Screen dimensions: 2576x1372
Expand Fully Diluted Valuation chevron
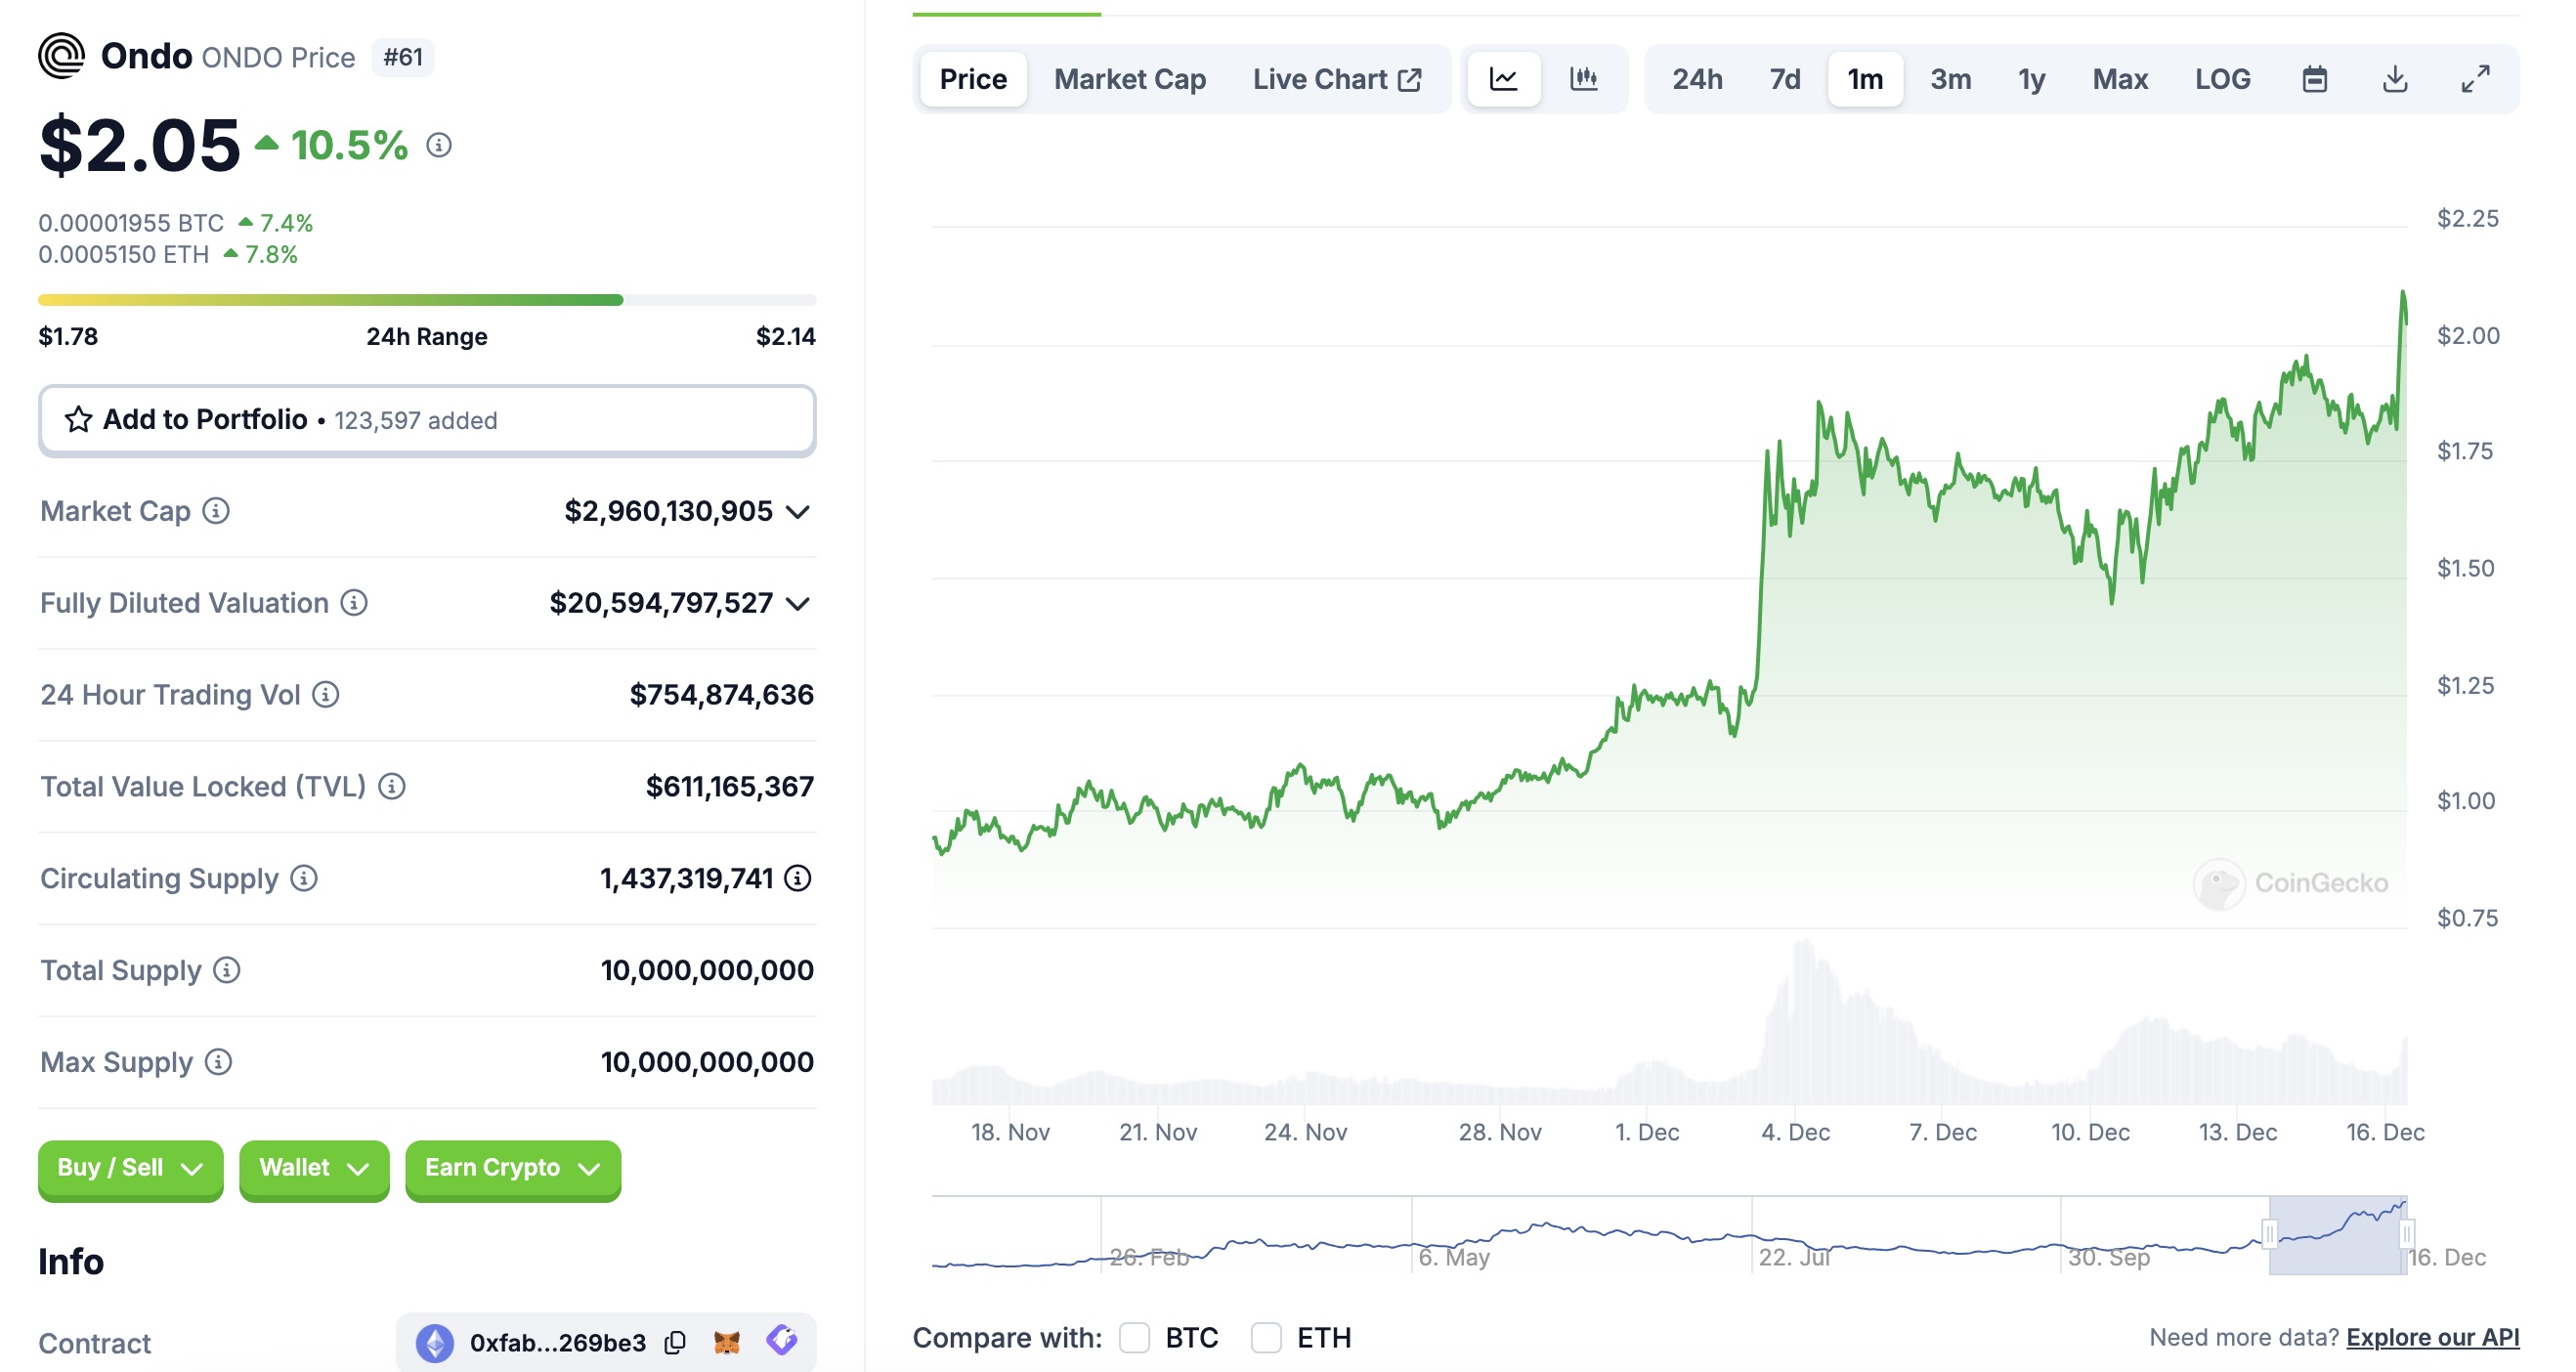coord(798,604)
